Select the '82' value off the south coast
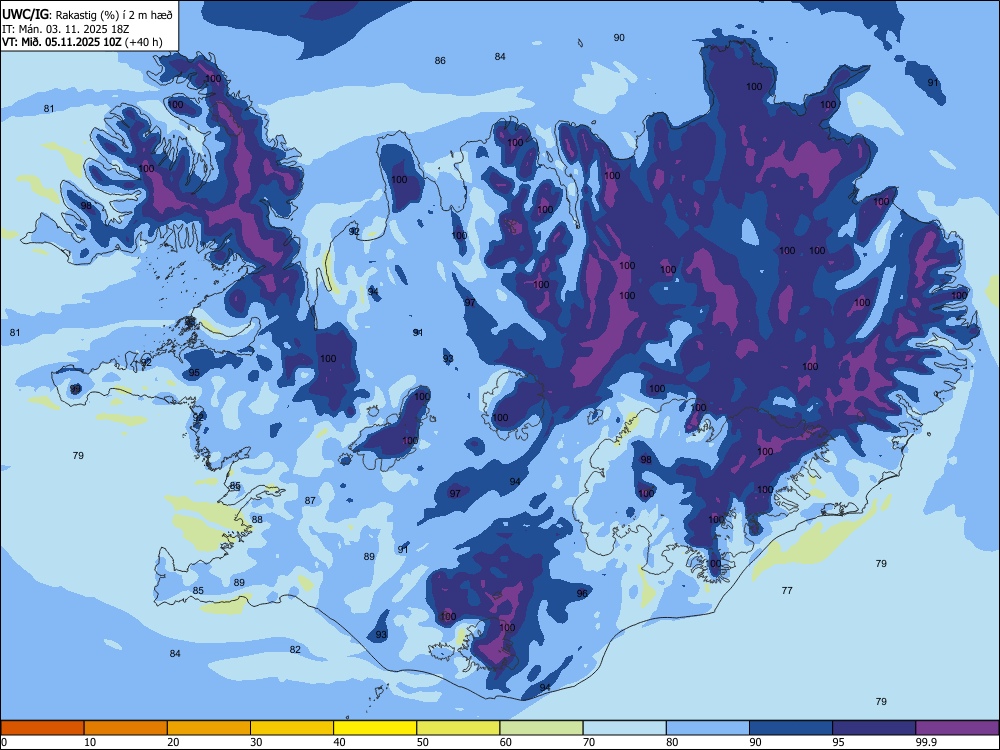The width and height of the screenshot is (1000, 750). (295, 650)
